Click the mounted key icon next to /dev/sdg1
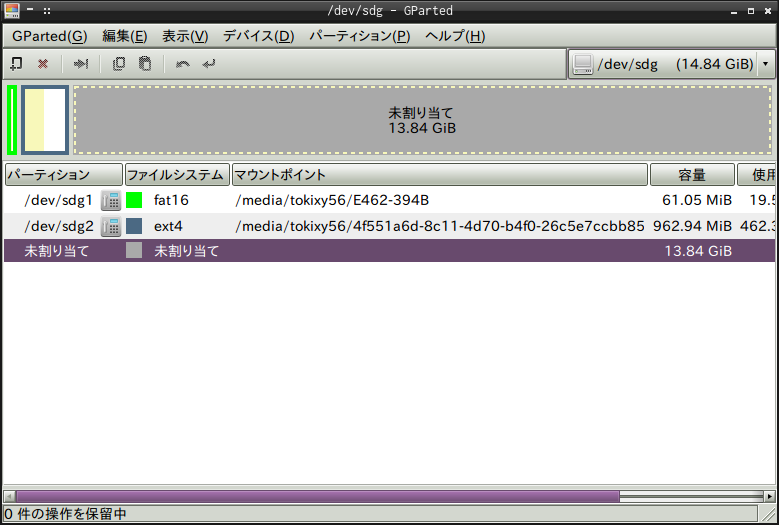Screen dimensions: 779x525 click(111, 200)
